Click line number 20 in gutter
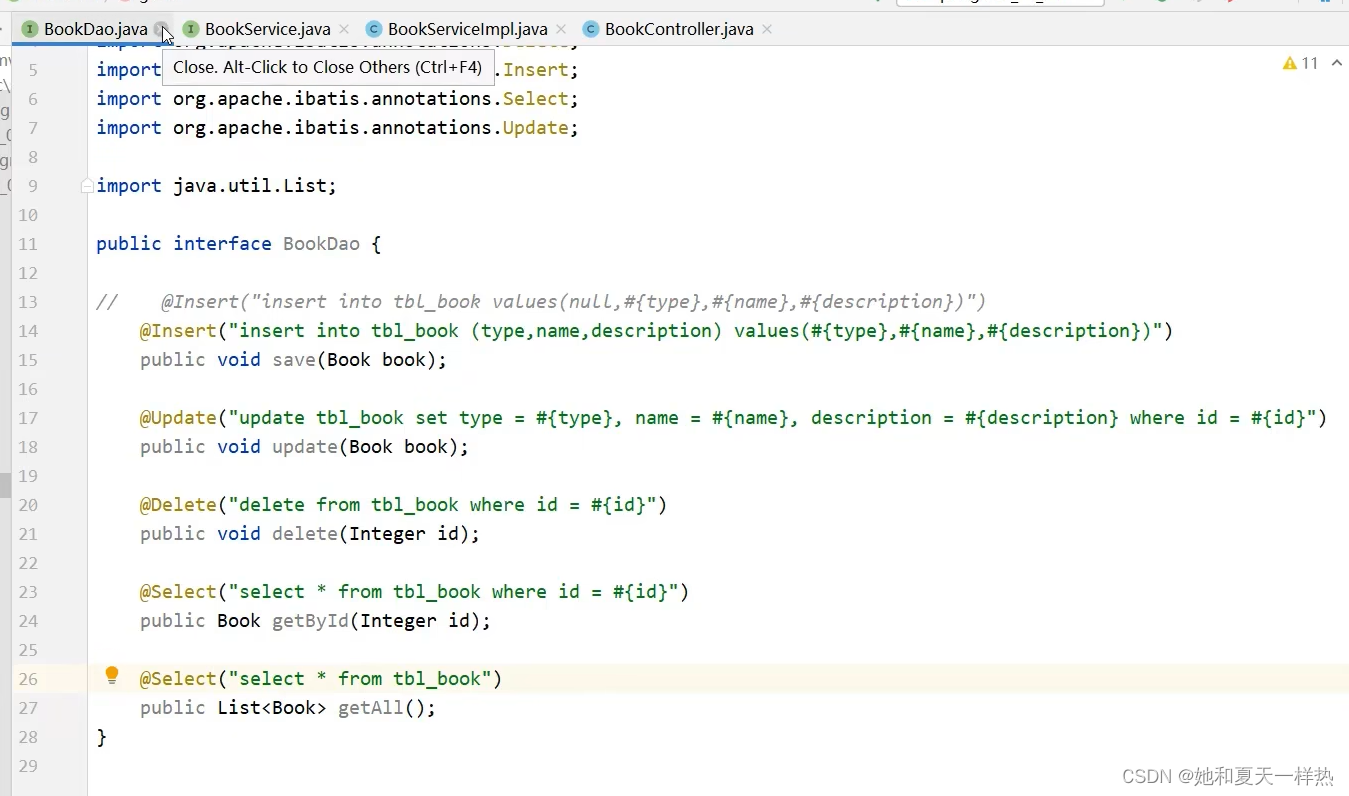Viewport: 1349px width, 796px height. [28, 505]
